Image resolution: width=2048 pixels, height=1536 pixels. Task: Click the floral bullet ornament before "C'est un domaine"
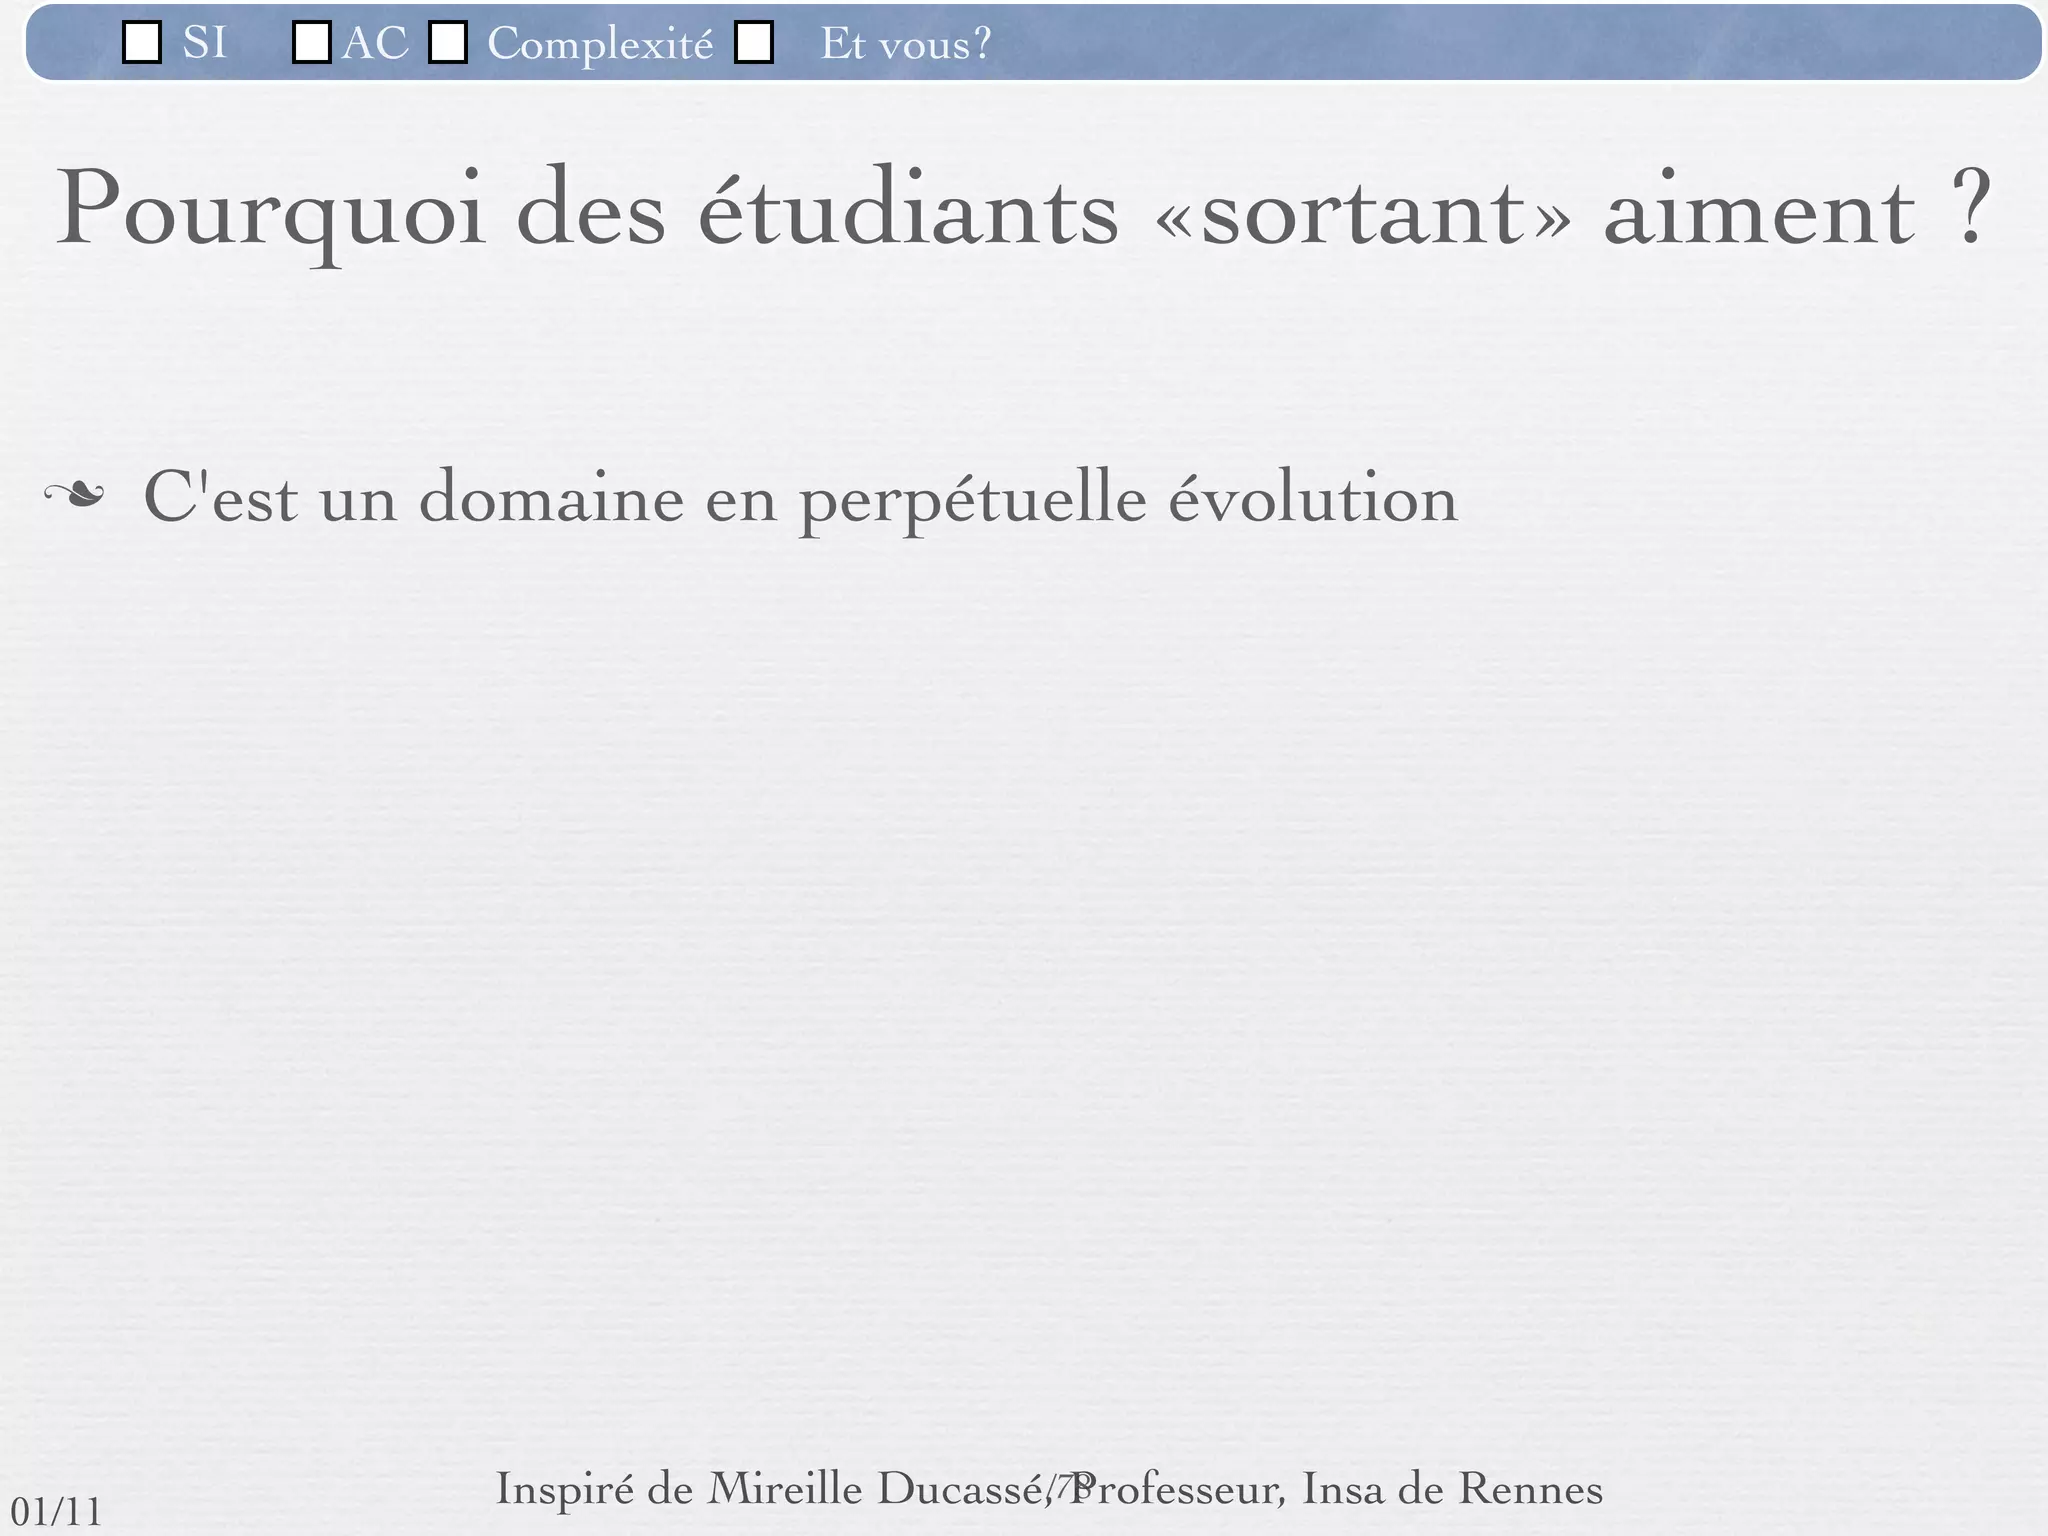point(74,493)
